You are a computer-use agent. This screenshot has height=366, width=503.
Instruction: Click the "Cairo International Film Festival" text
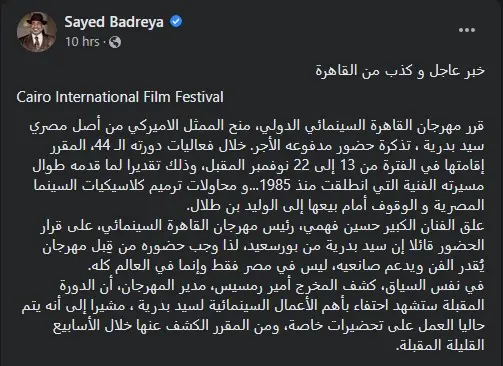coord(120,97)
